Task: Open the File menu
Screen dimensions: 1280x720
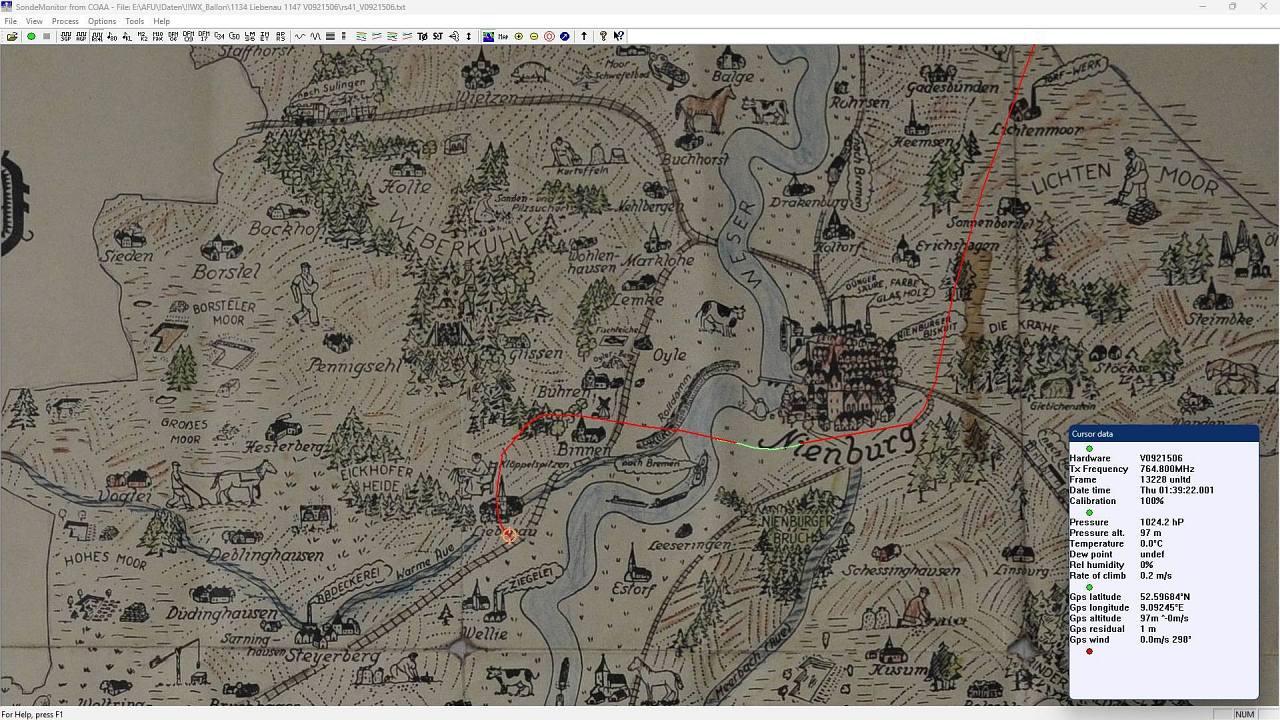Action: (x=10, y=21)
